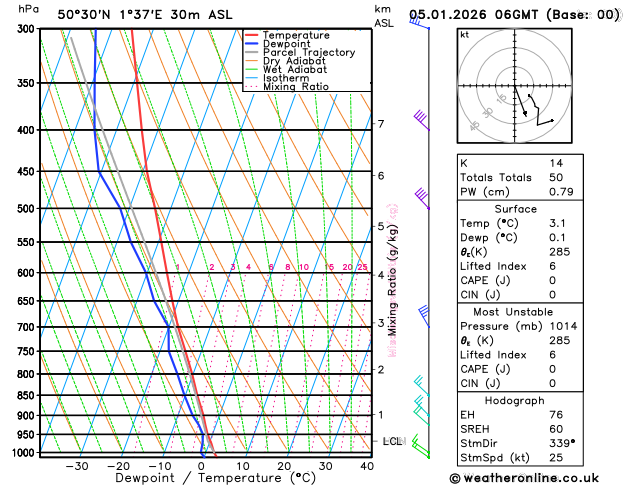Click the blue wind barb at 300 hPa
The height and width of the screenshot is (486, 629).
(419, 21)
